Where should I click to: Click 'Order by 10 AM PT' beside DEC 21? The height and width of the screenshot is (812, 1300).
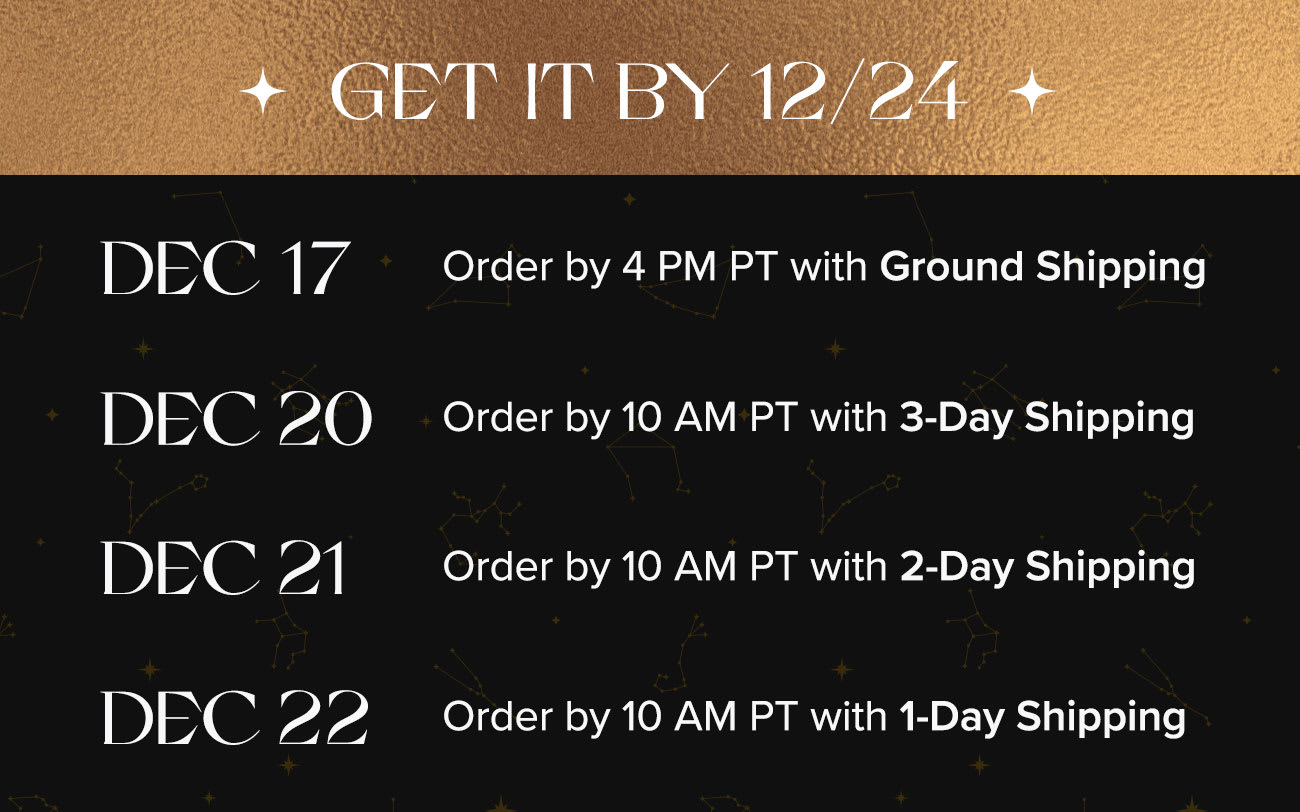click(x=620, y=568)
